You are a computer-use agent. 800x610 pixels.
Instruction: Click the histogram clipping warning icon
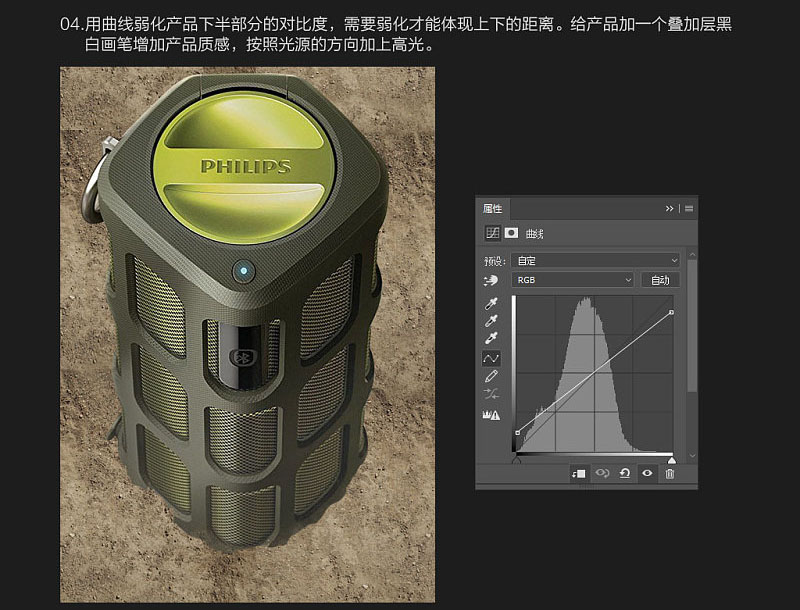pyautogui.click(x=491, y=414)
